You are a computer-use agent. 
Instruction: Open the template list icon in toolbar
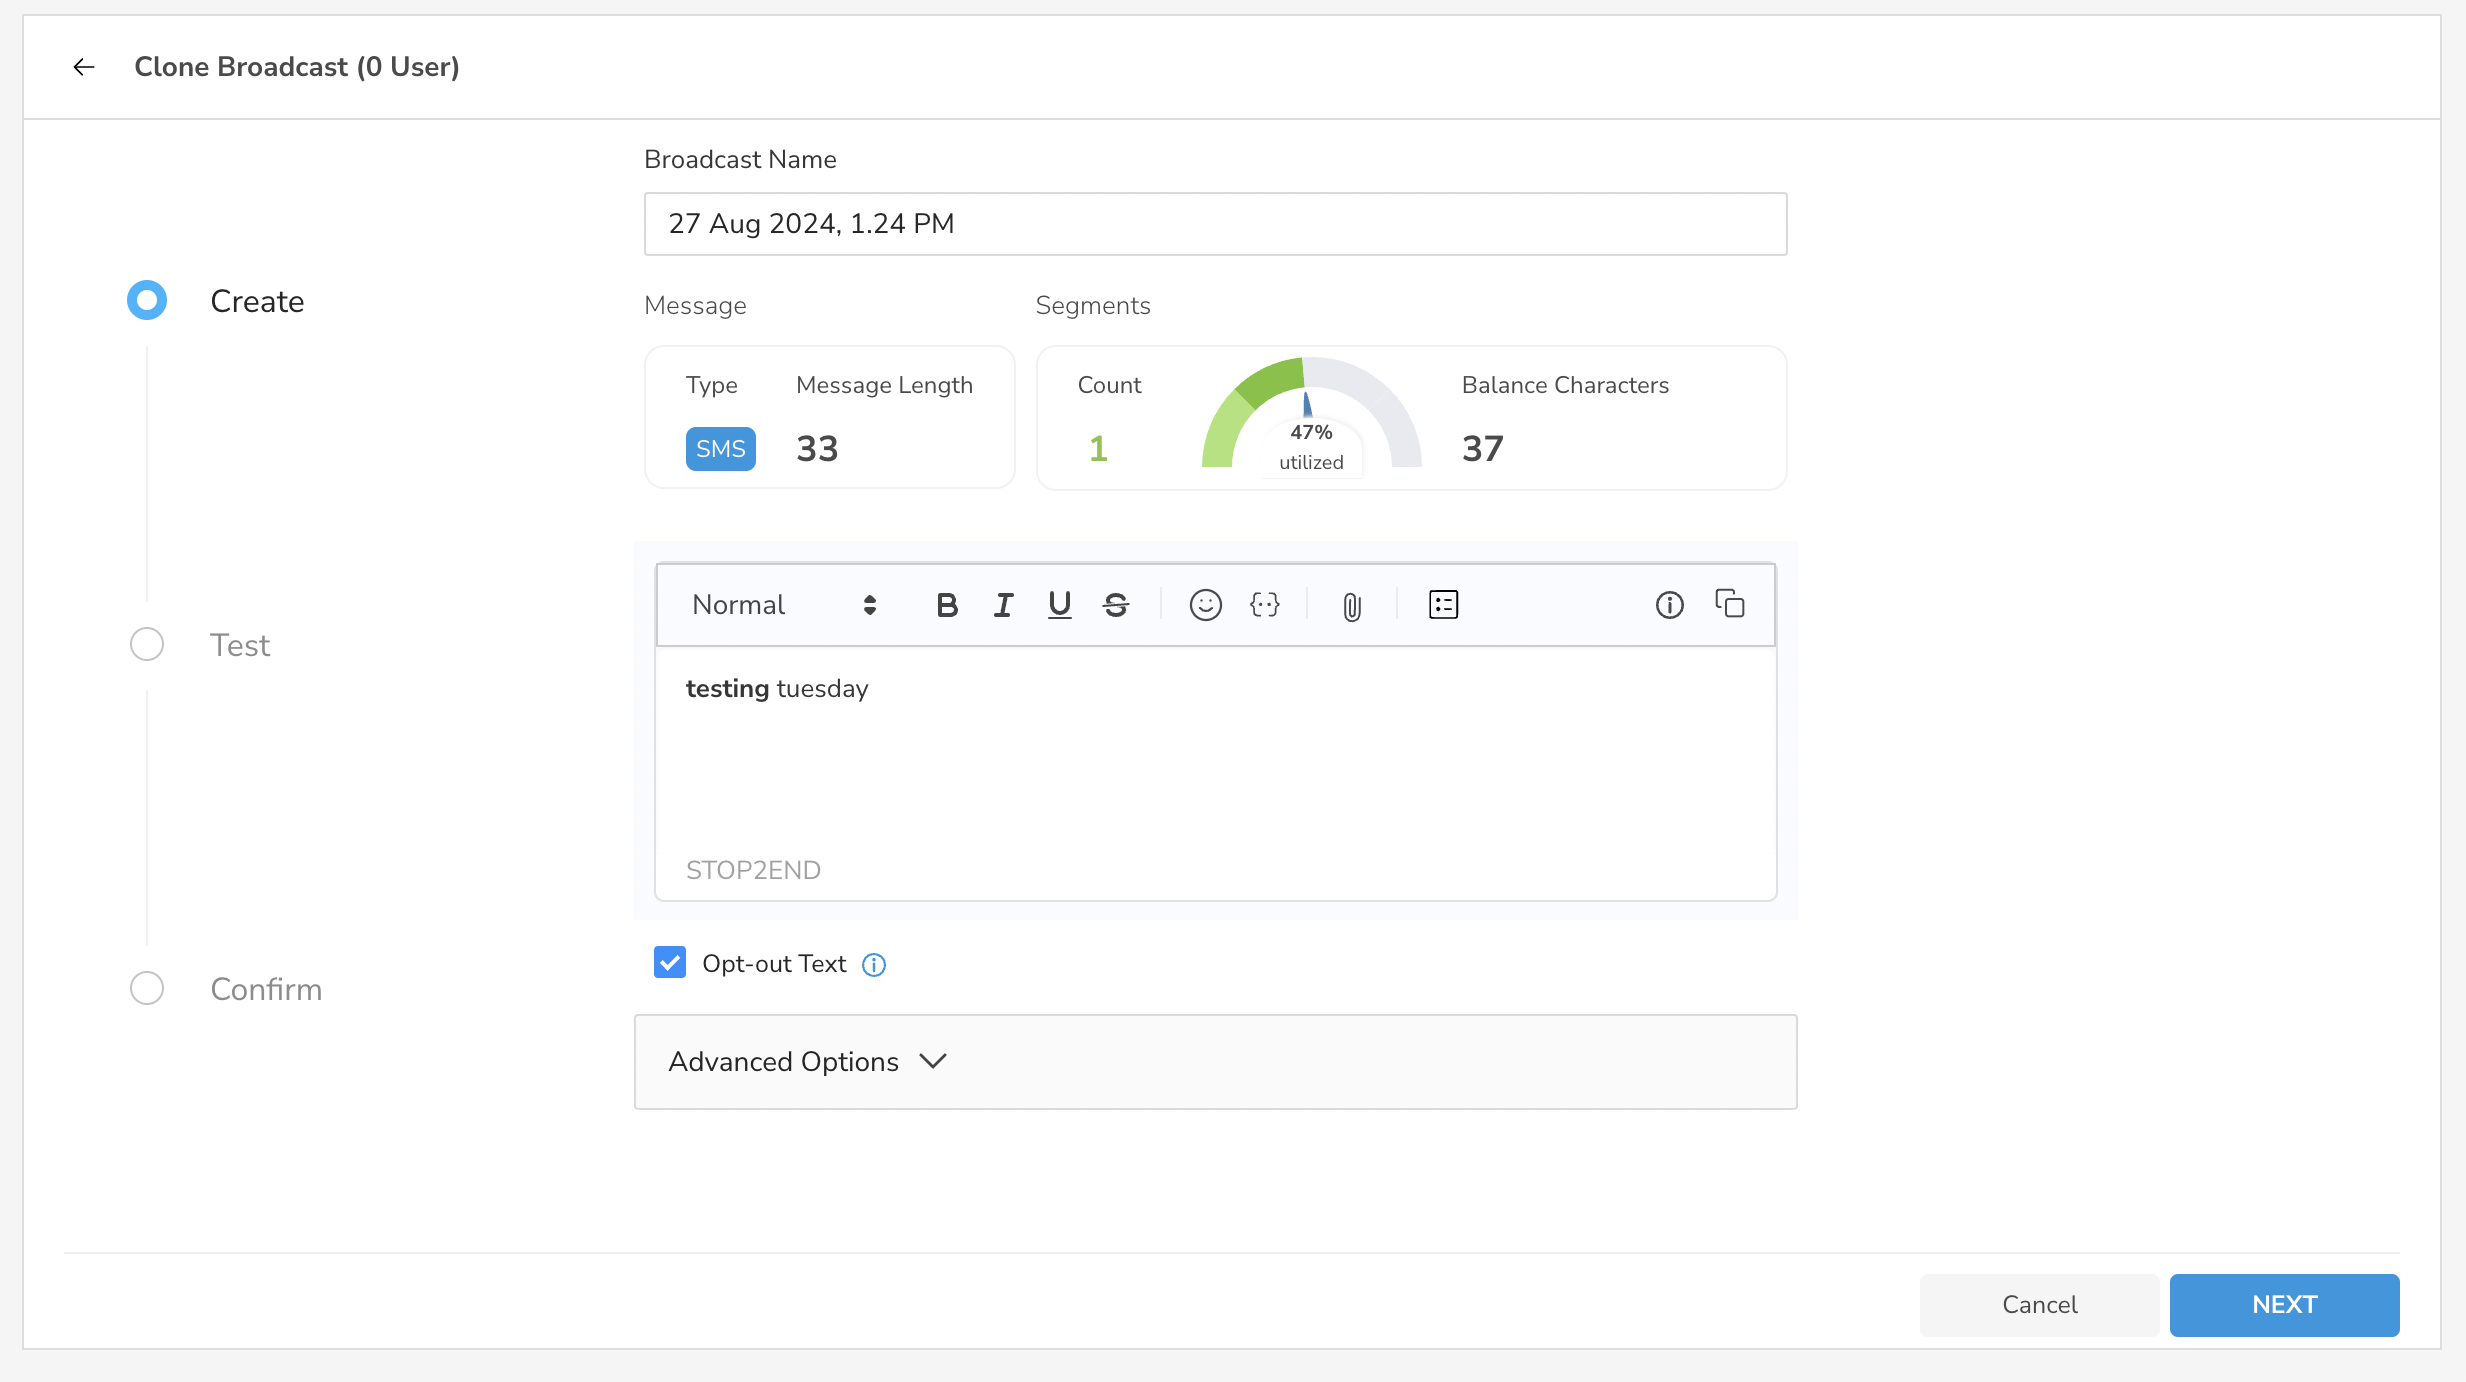(x=1443, y=605)
